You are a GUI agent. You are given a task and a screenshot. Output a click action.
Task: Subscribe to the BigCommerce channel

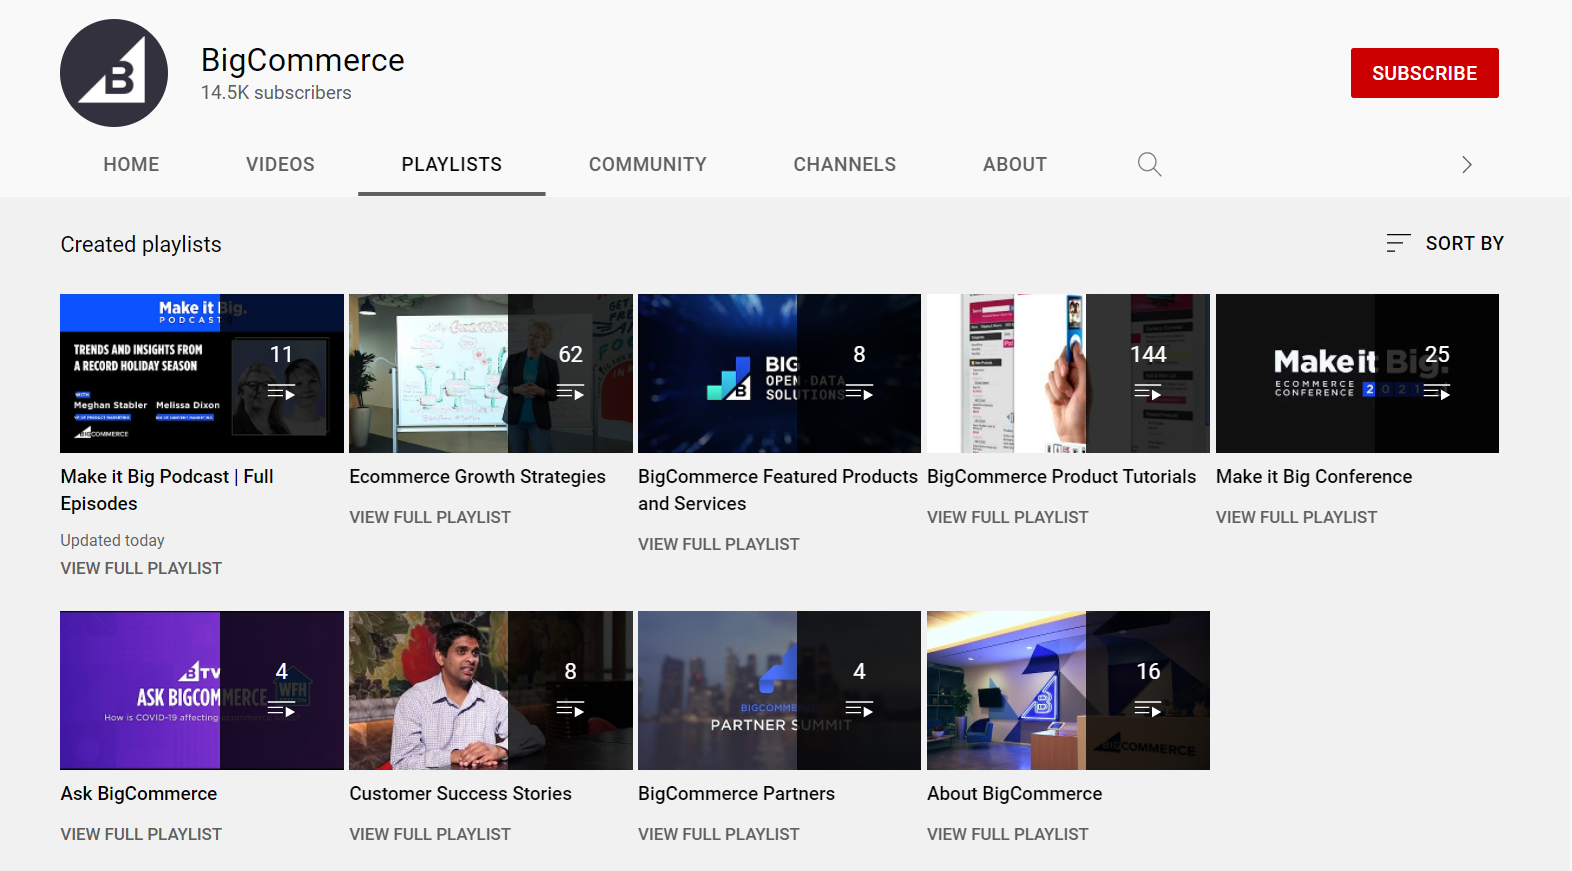[x=1424, y=73]
